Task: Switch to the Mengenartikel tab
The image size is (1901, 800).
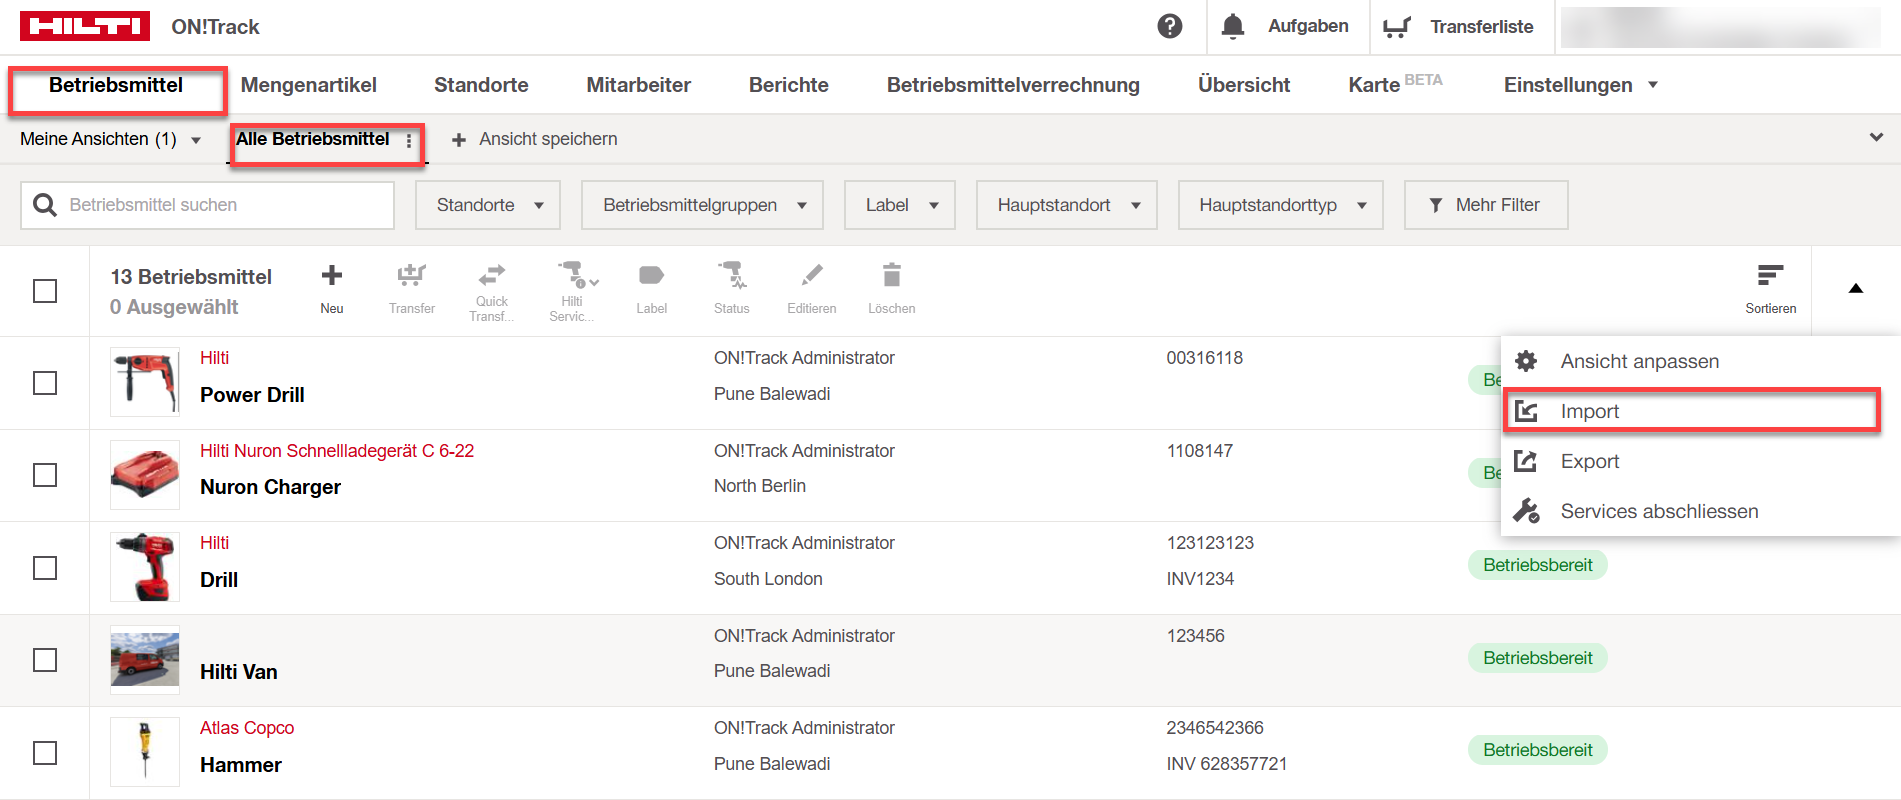Action: 309,85
